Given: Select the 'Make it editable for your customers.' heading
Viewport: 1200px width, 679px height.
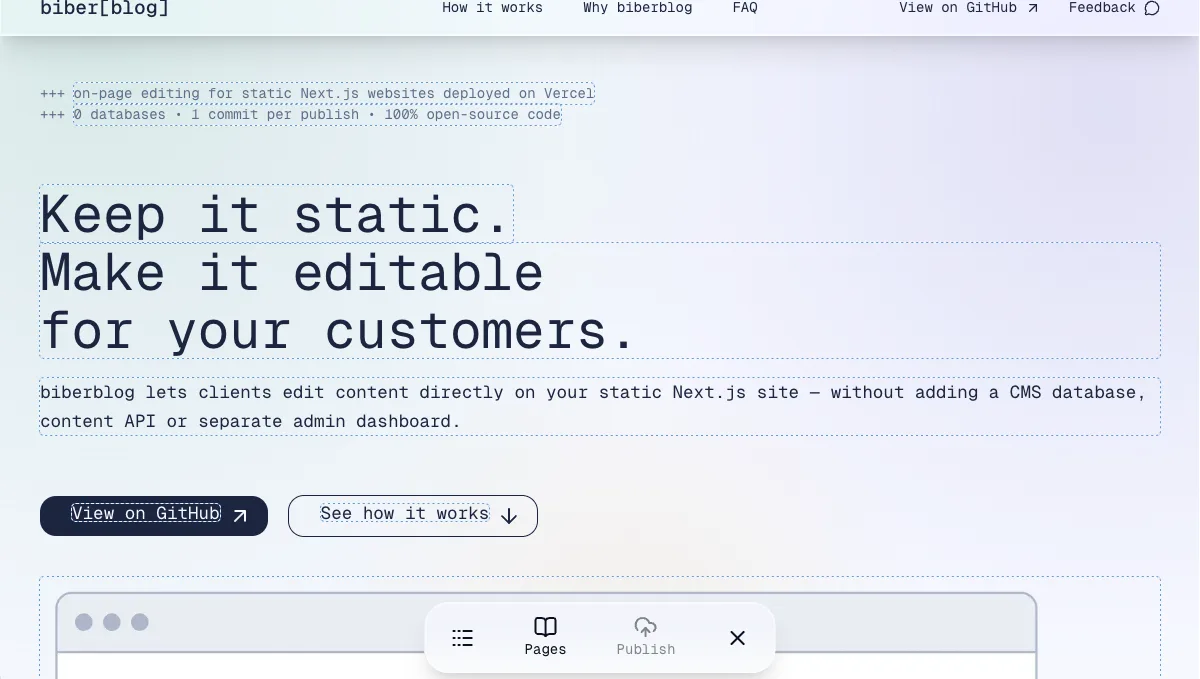Looking at the screenshot, I should [x=600, y=300].
